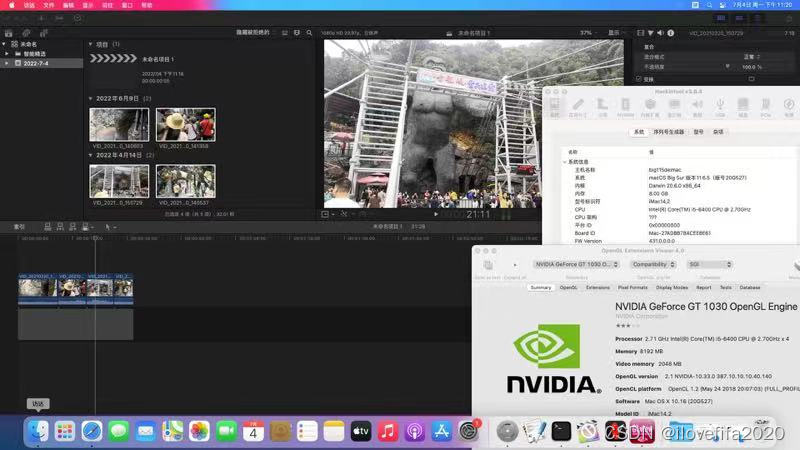Launch Safari from the Dock
Image resolution: width=800 pixels, height=450 pixels.
(92, 432)
